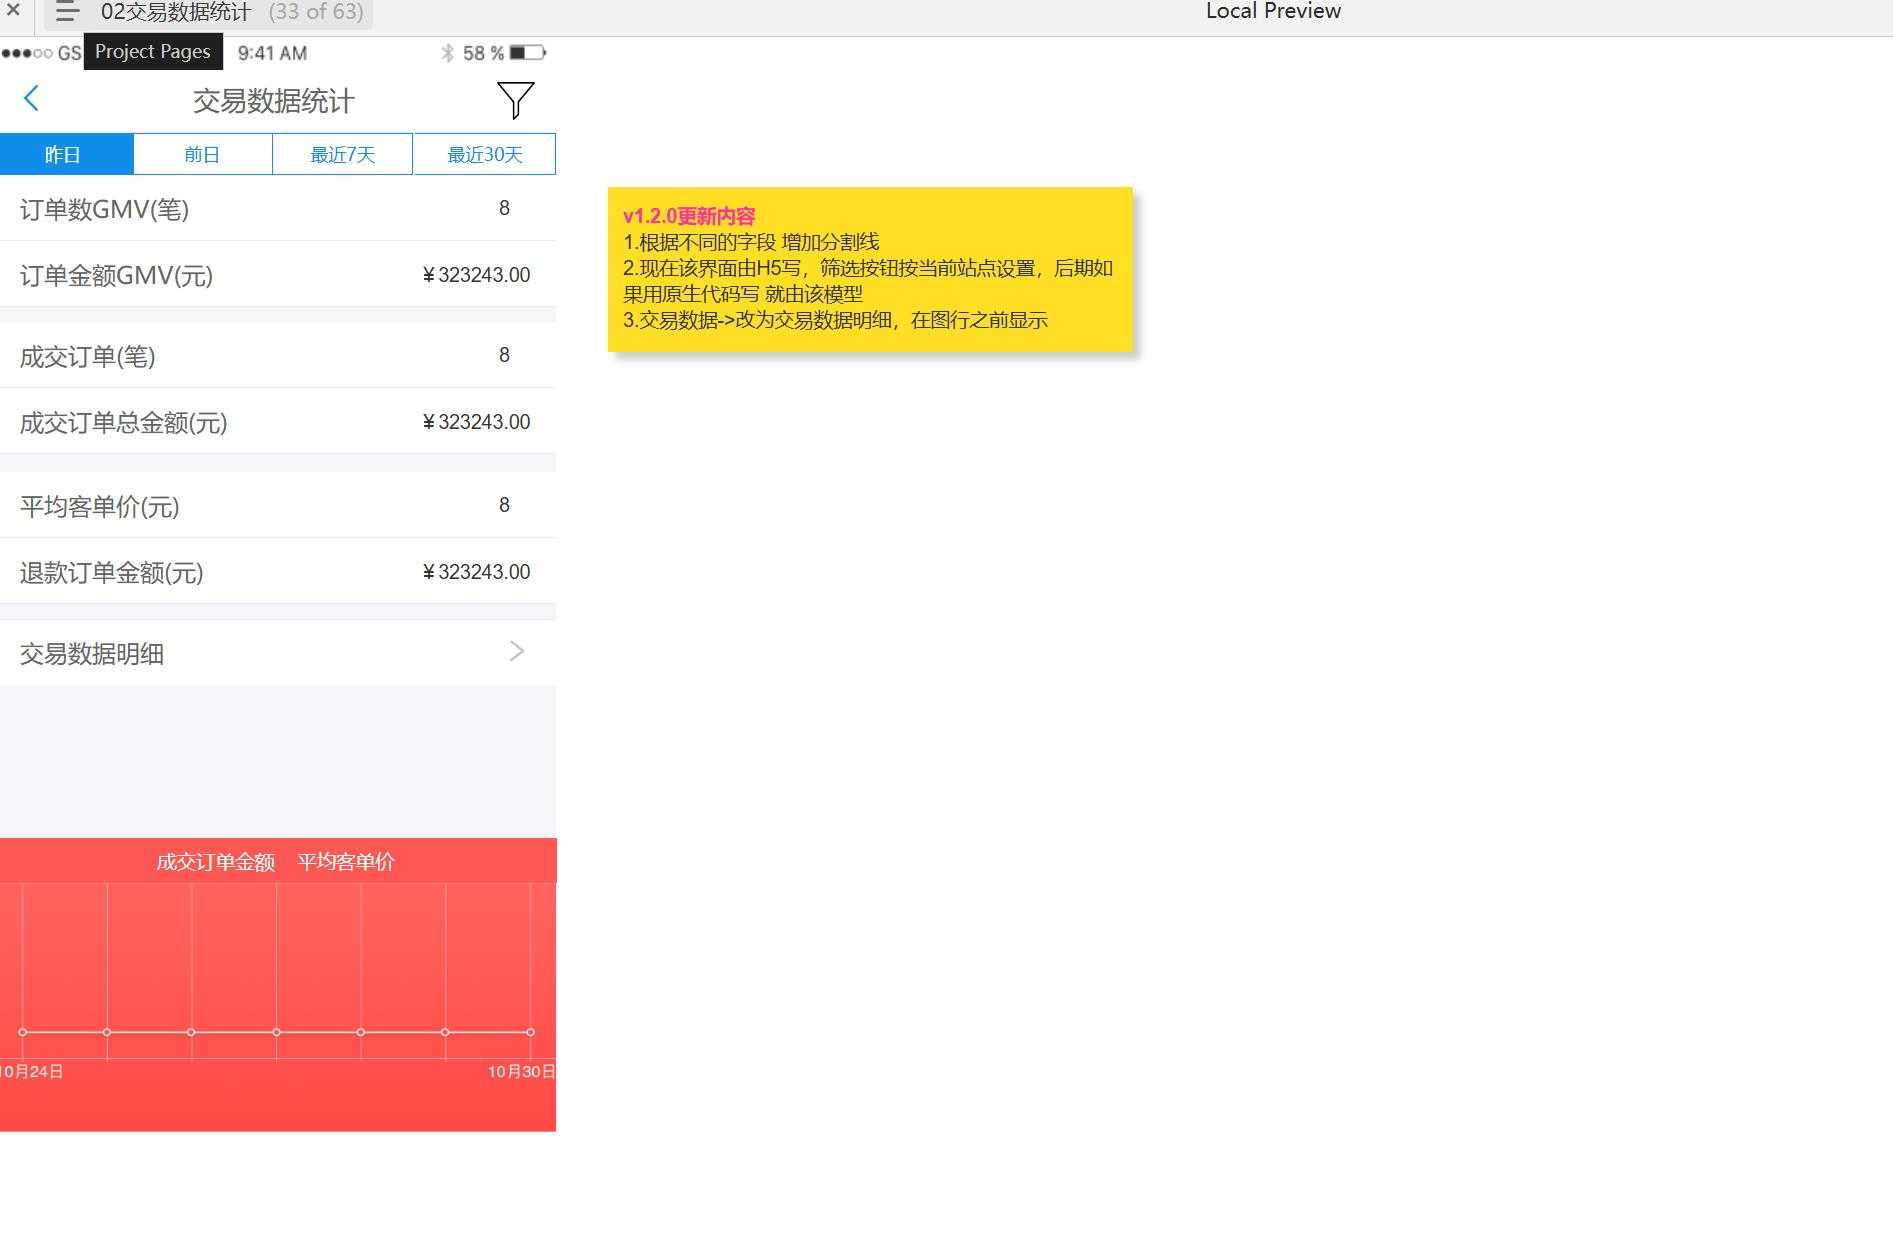Close the preview using the X icon
Screen dimensions: 1893x1245
(13, 11)
